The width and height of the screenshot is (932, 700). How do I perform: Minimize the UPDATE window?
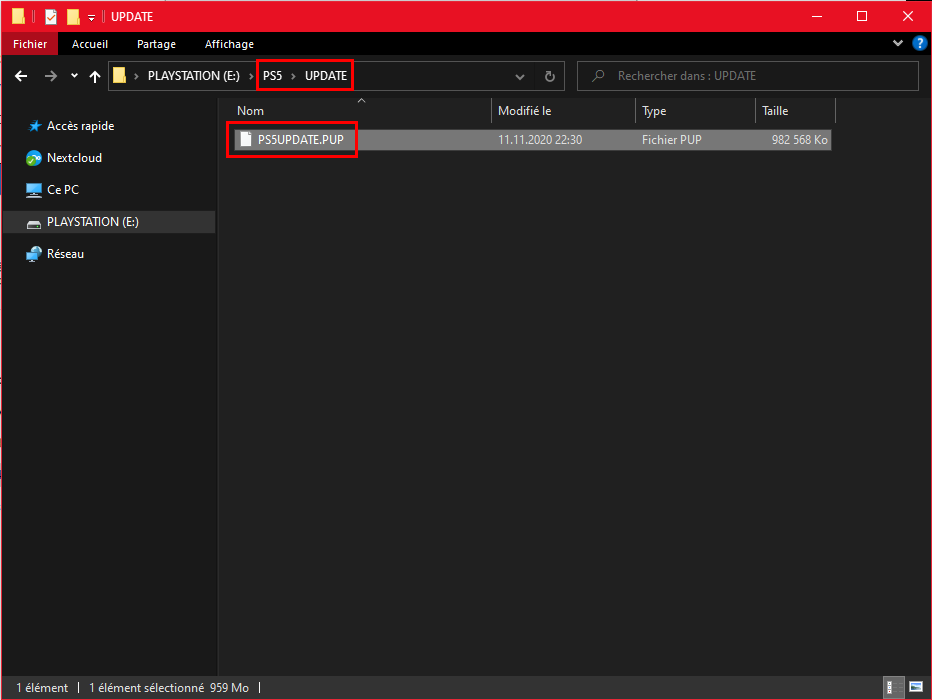[817, 17]
